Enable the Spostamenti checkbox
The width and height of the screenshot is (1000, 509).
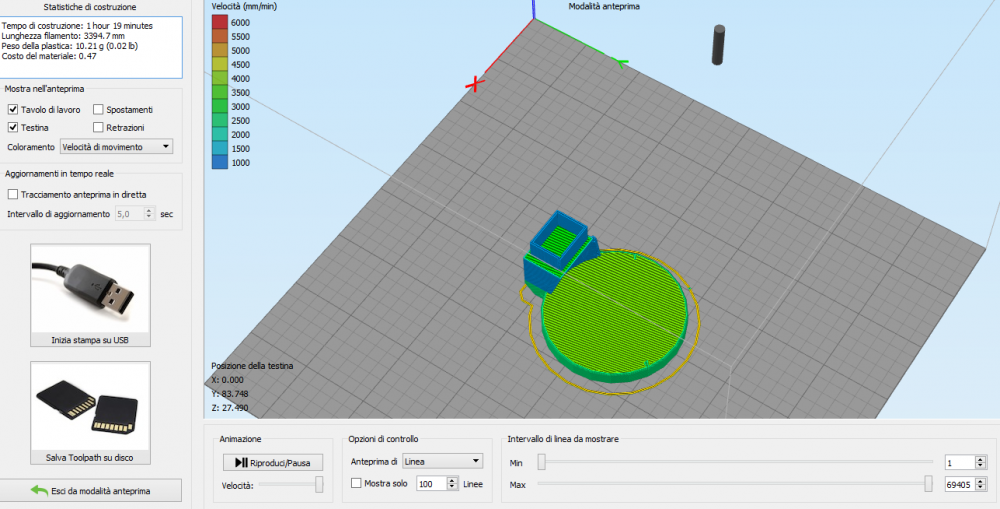point(98,109)
